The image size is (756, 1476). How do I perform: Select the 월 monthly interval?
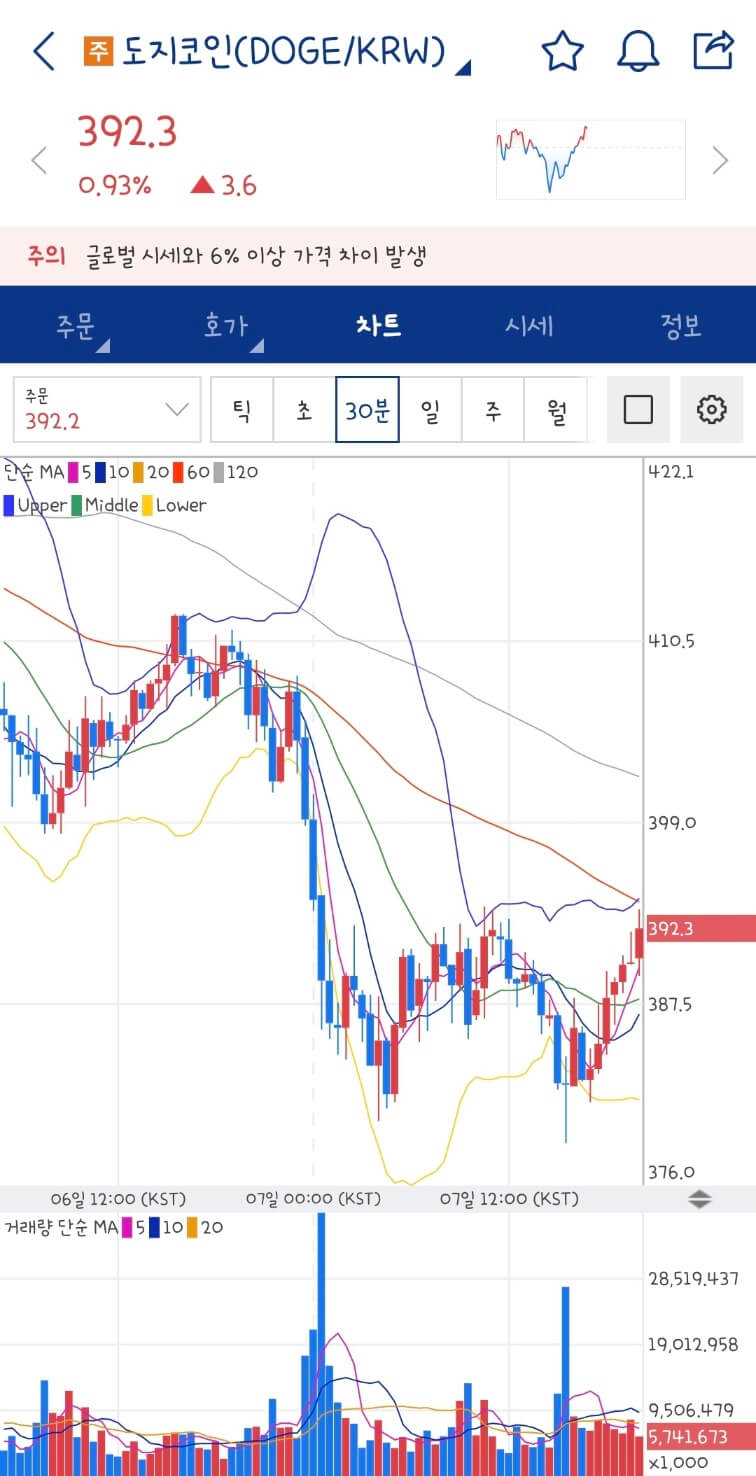[x=555, y=409]
